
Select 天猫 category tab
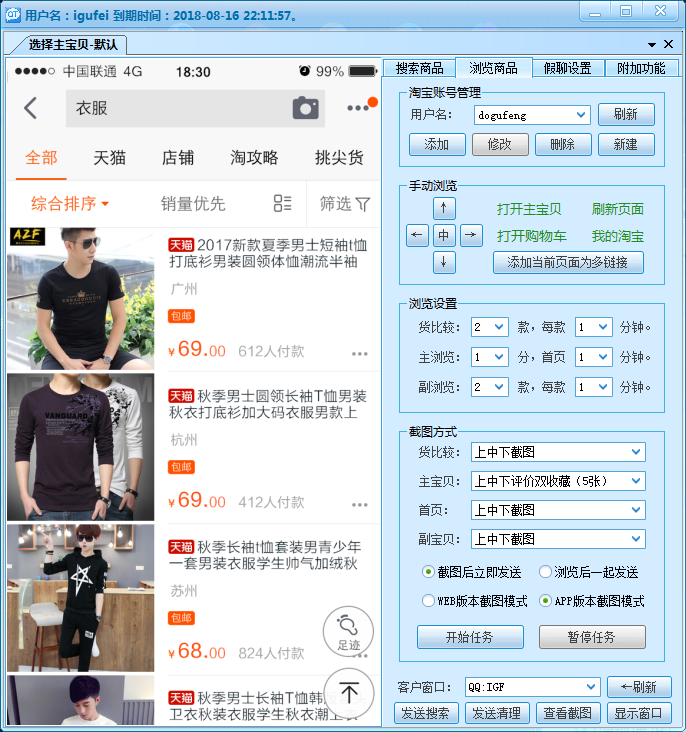pyautogui.click(x=110, y=158)
